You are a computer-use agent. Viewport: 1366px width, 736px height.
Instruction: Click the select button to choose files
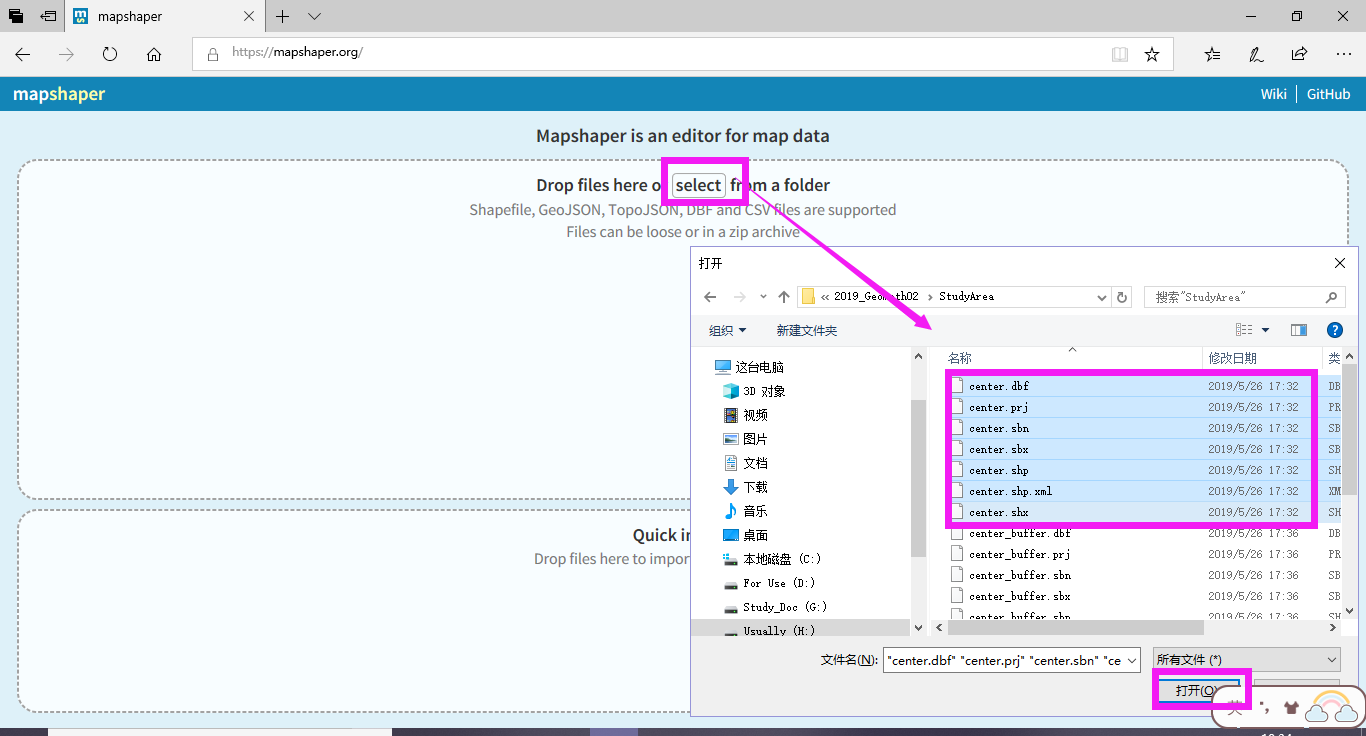pos(700,184)
